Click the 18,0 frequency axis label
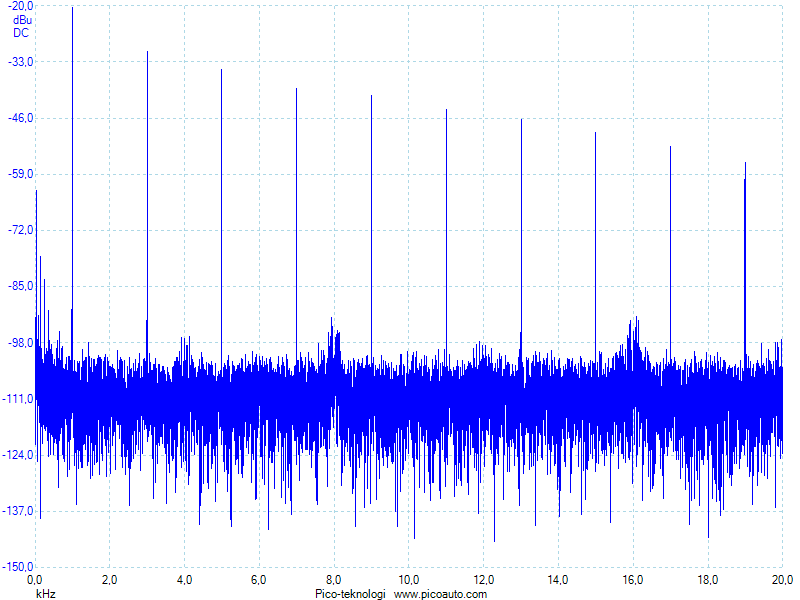The height and width of the screenshot is (600, 800). coord(708,580)
